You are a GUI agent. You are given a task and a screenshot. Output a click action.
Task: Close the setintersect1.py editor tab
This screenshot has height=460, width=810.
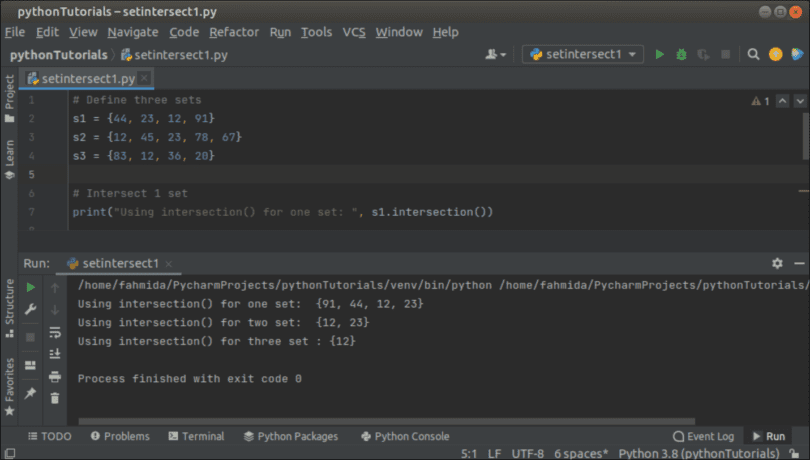[x=146, y=78]
